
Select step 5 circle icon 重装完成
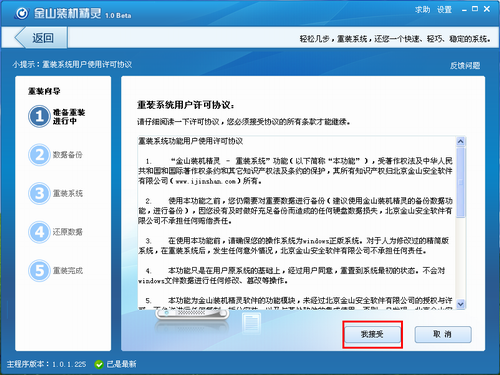pos(39,270)
